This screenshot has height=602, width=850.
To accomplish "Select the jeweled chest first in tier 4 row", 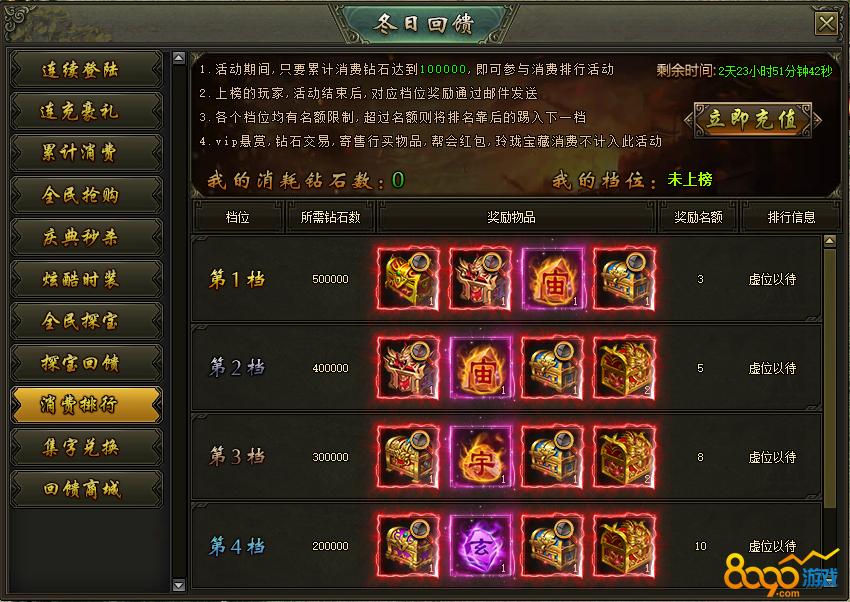I will tap(408, 546).
